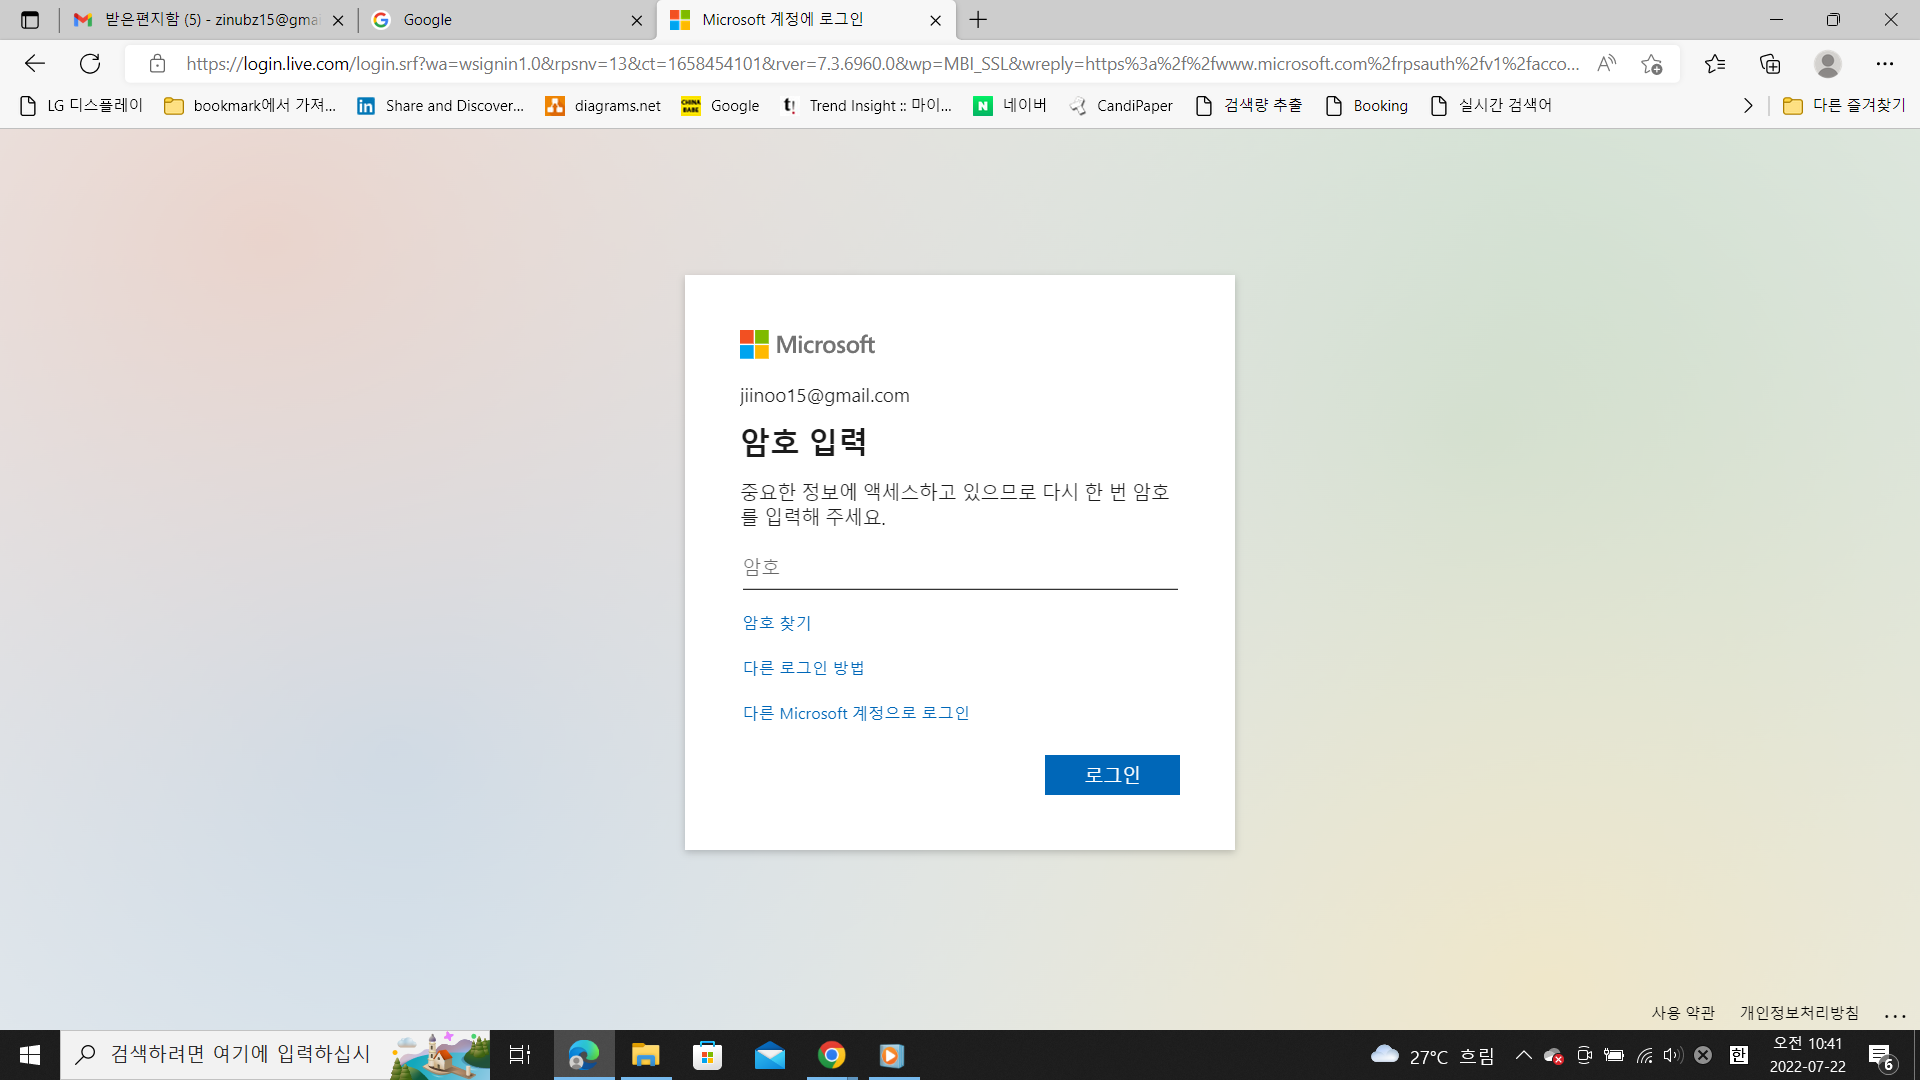Open the diagrams.net bookmark
Image resolution: width=1920 pixels, height=1080 pixels.
603,106
